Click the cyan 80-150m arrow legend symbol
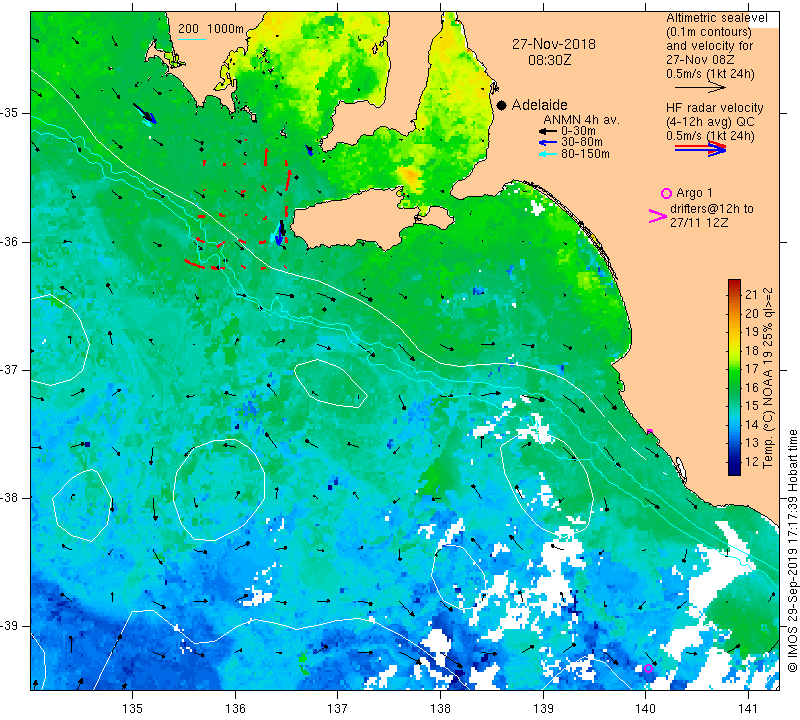The width and height of the screenshot is (800, 720). click(547, 154)
